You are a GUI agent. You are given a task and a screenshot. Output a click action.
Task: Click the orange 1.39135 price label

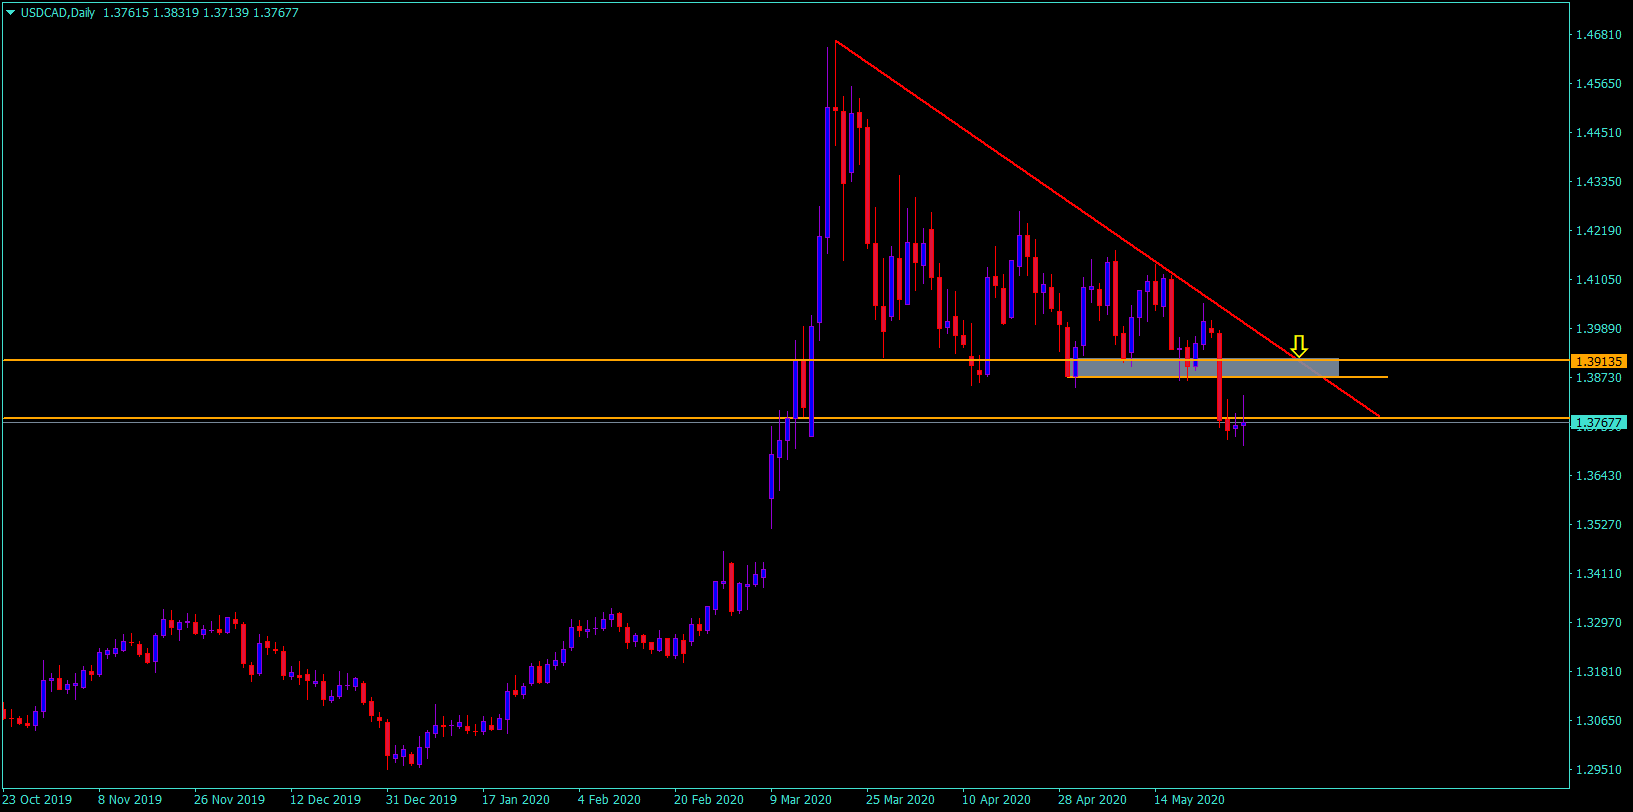pyautogui.click(x=1599, y=361)
